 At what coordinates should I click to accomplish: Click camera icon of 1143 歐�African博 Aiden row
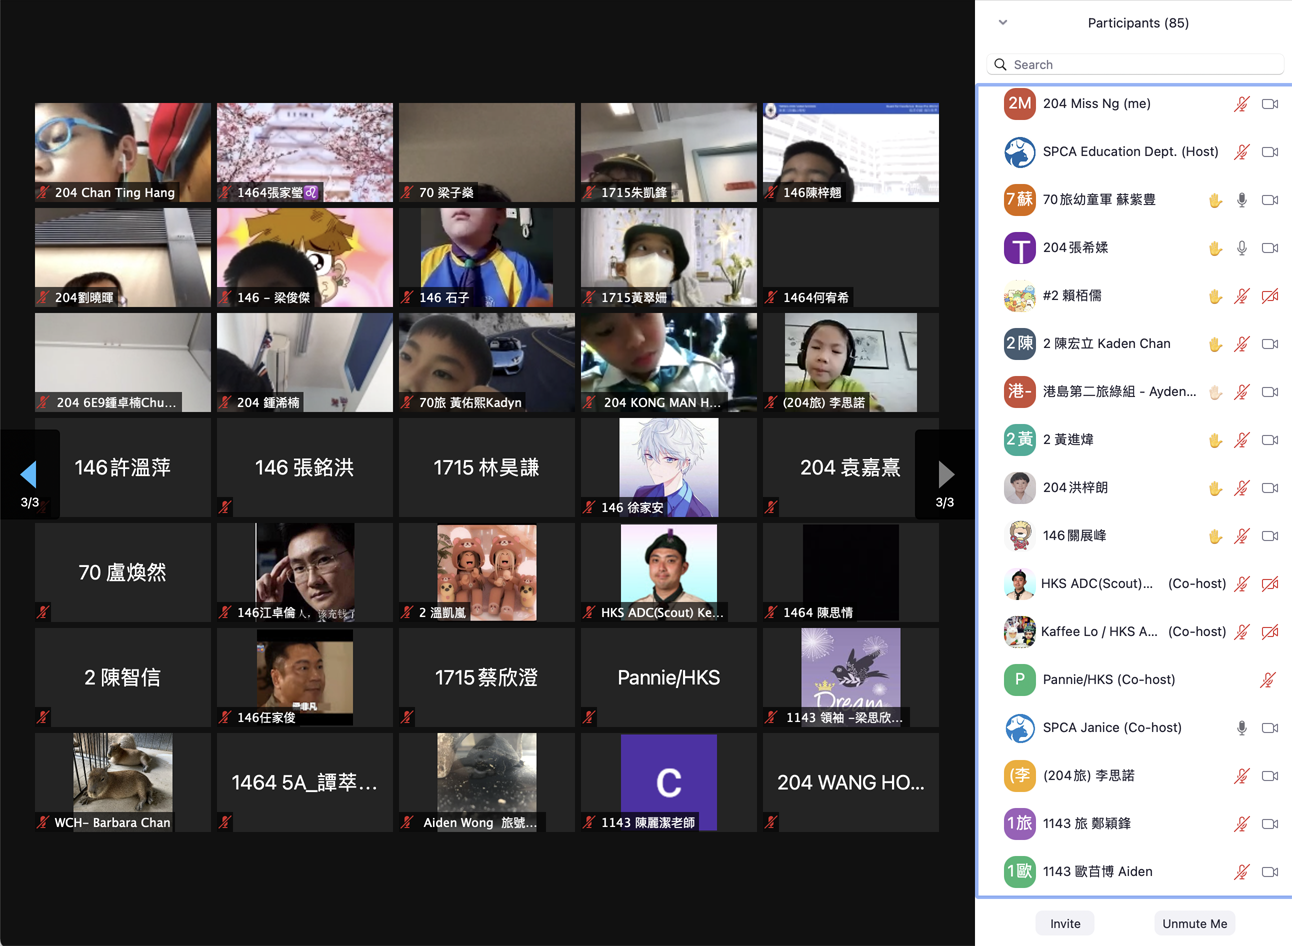coord(1270,872)
